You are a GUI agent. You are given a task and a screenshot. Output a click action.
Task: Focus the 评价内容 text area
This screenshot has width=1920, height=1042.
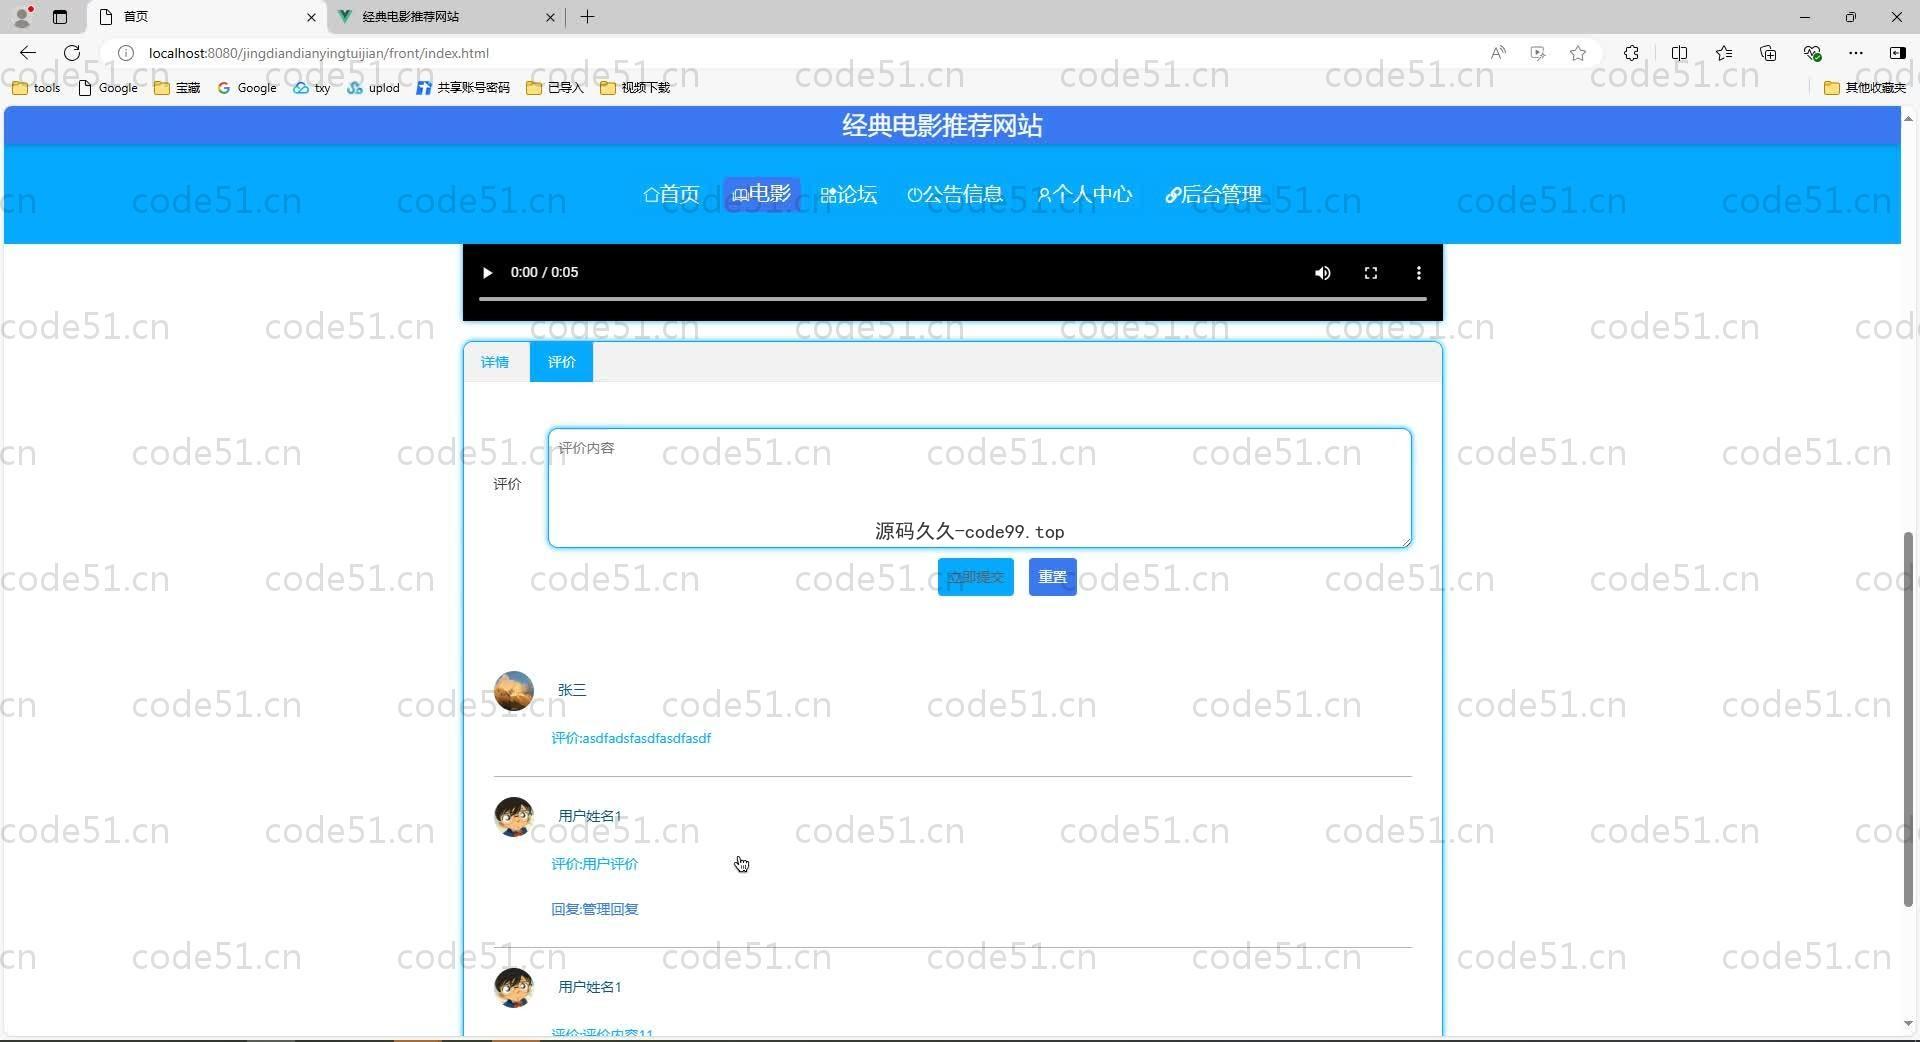[x=979, y=488]
